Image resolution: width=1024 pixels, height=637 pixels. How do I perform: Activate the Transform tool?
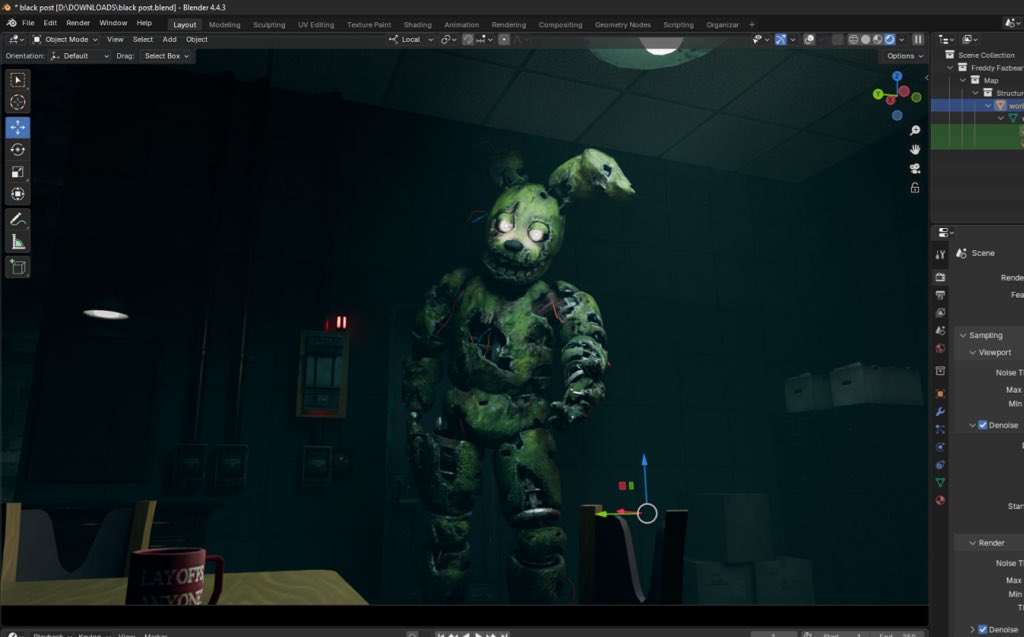(18, 194)
